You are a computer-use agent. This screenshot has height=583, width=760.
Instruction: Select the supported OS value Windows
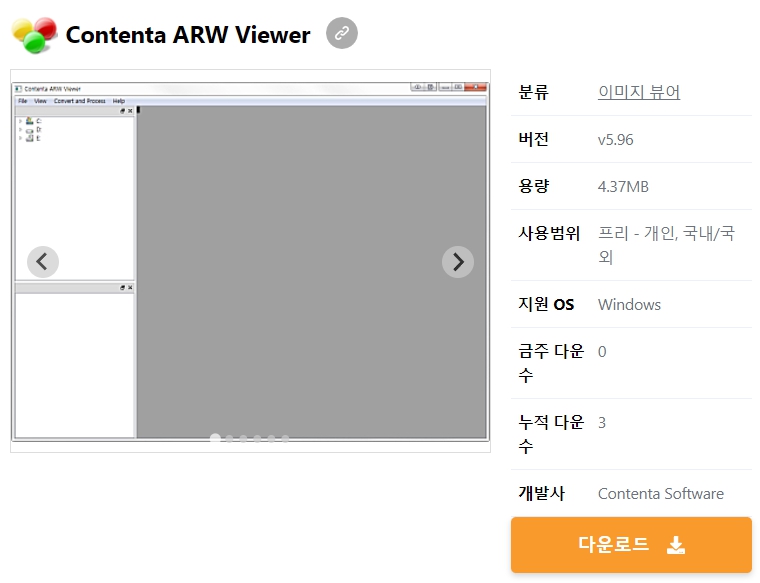point(629,305)
